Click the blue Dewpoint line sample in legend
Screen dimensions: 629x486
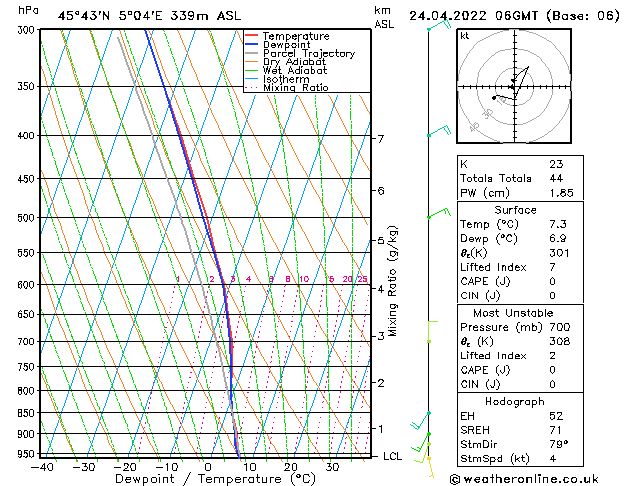251,45
